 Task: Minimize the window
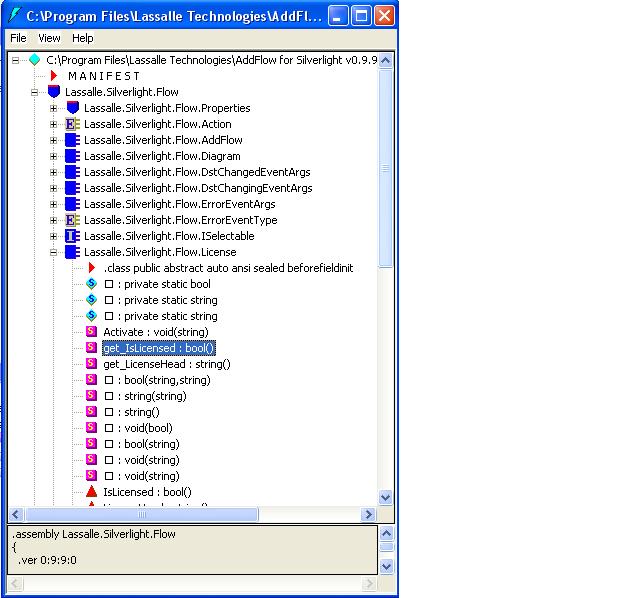338,16
